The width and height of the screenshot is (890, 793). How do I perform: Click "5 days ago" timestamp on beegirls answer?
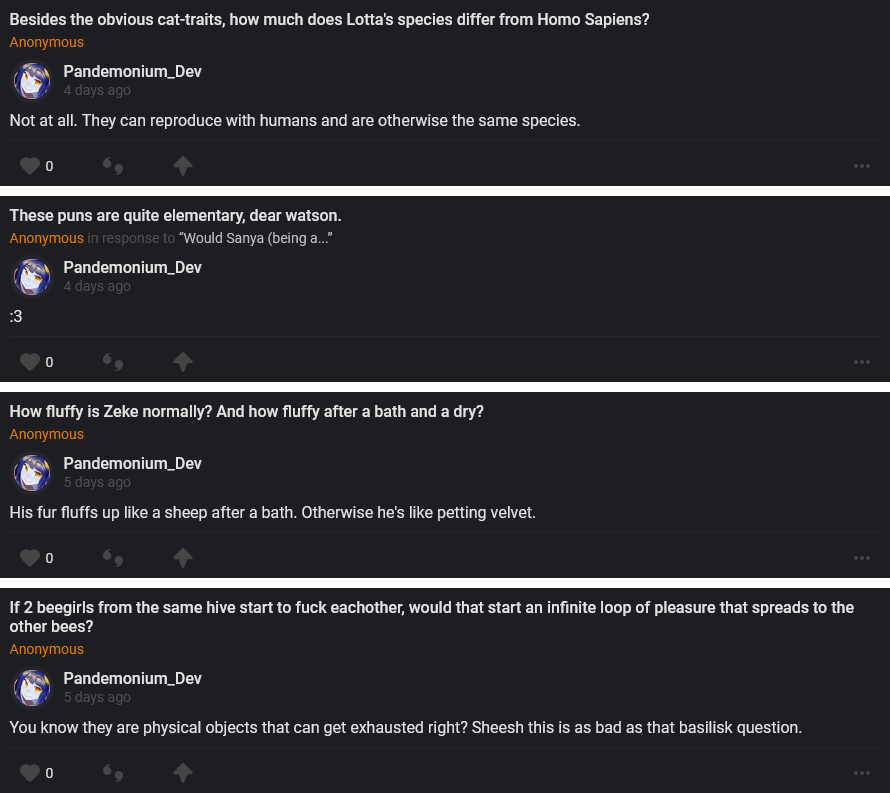tap(97, 698)
